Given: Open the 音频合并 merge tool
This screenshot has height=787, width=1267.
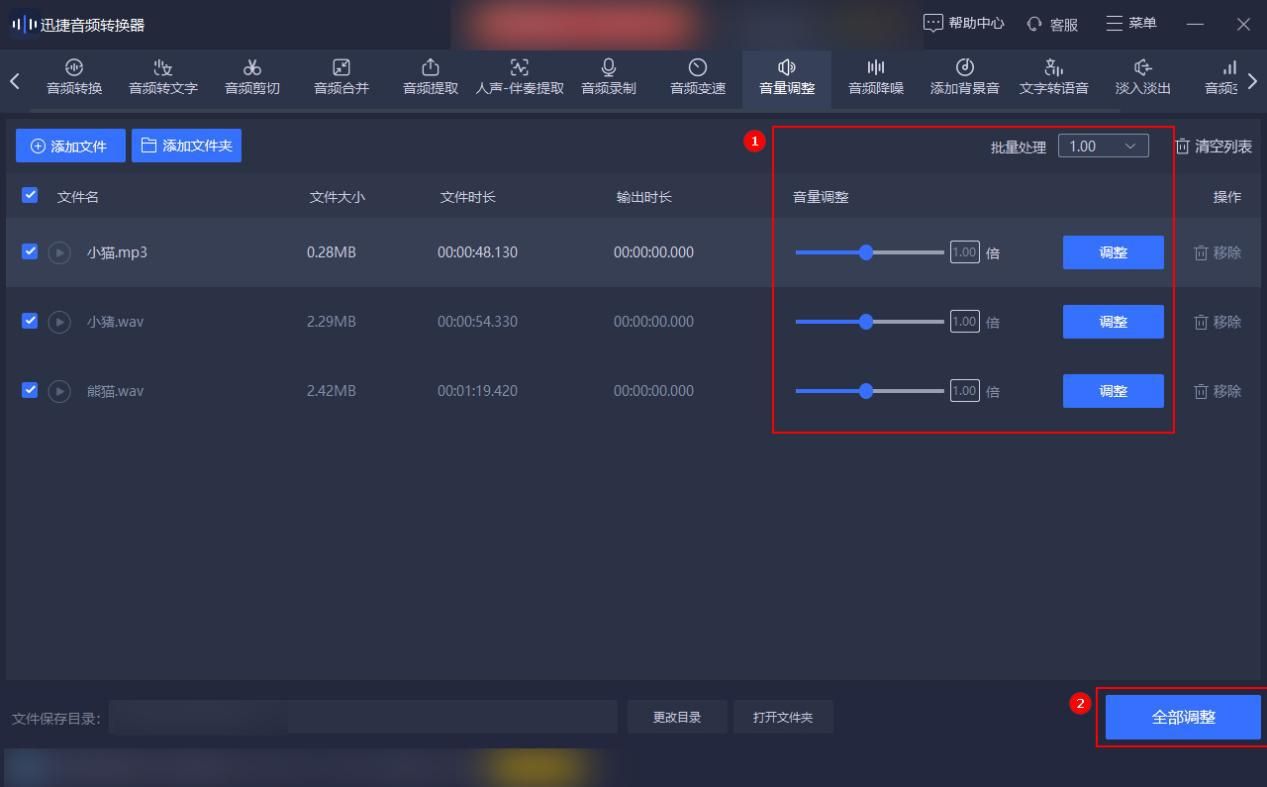Looking at the screenshot, I should click(340, 80).
